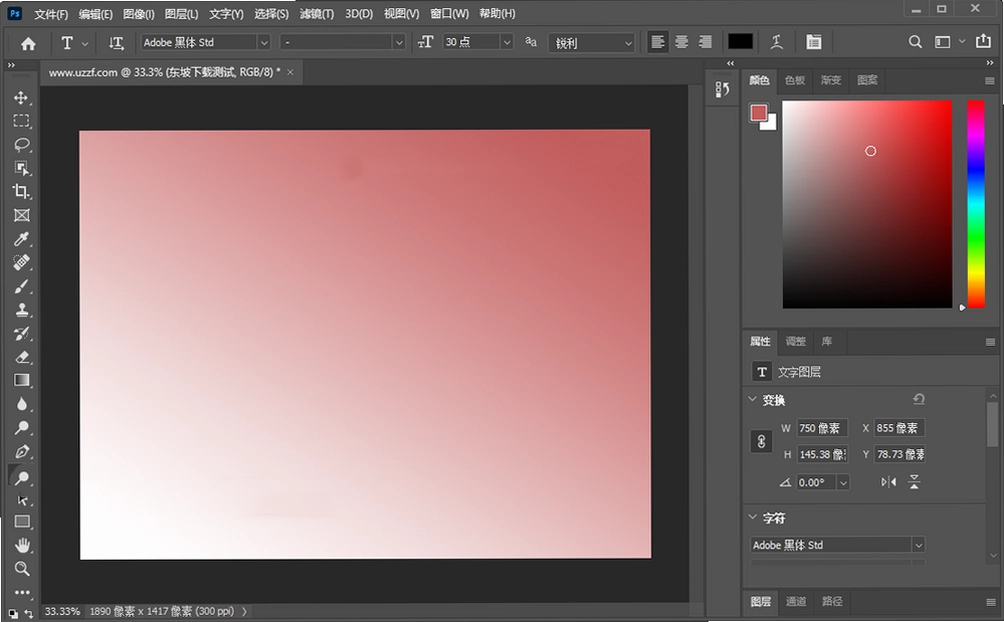Switch to the 调整 tab
This screenshot has height=622, width=1004.
(x=795, y=341)
